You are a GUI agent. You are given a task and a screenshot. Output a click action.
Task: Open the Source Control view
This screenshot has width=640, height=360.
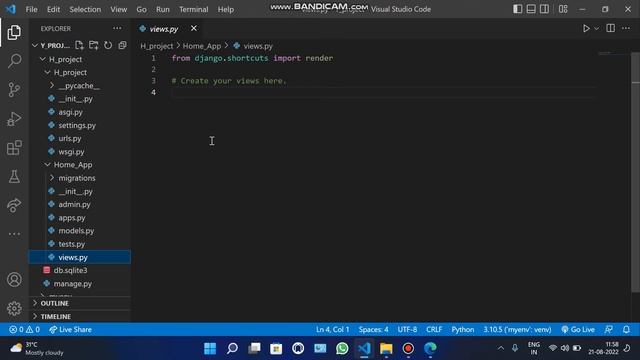point(14,89)
